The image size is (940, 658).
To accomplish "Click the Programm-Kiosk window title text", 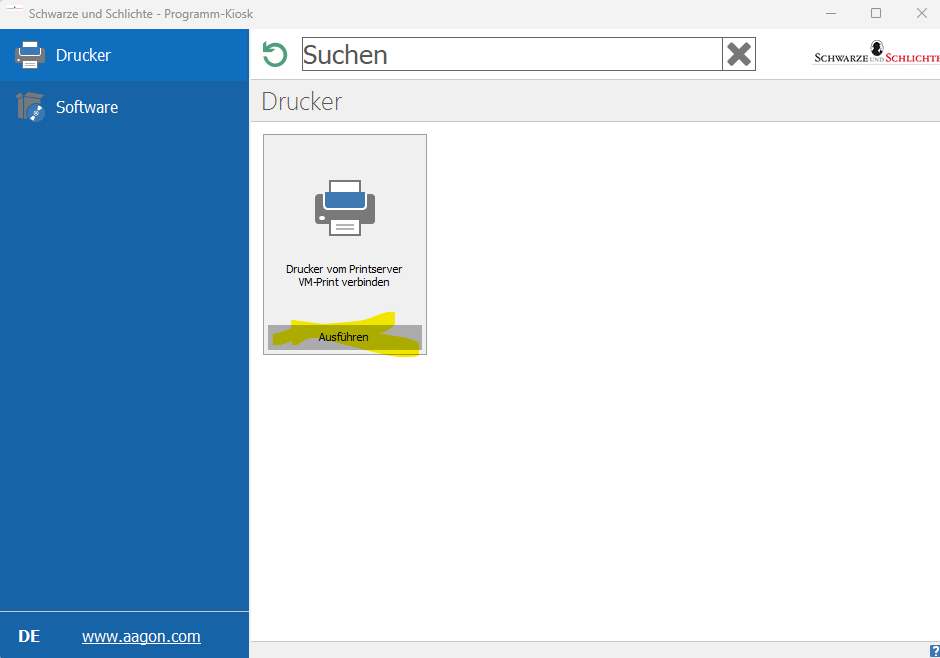I will pos(140,13).
